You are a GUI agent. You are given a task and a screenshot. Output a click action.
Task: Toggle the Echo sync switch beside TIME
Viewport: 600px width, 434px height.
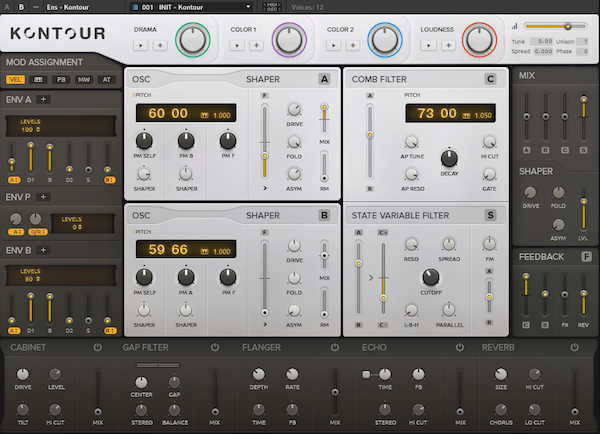[366, 374]
